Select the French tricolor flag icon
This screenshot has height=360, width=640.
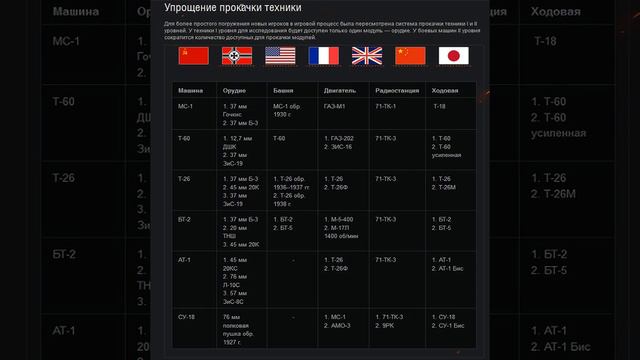click(324, 56)
